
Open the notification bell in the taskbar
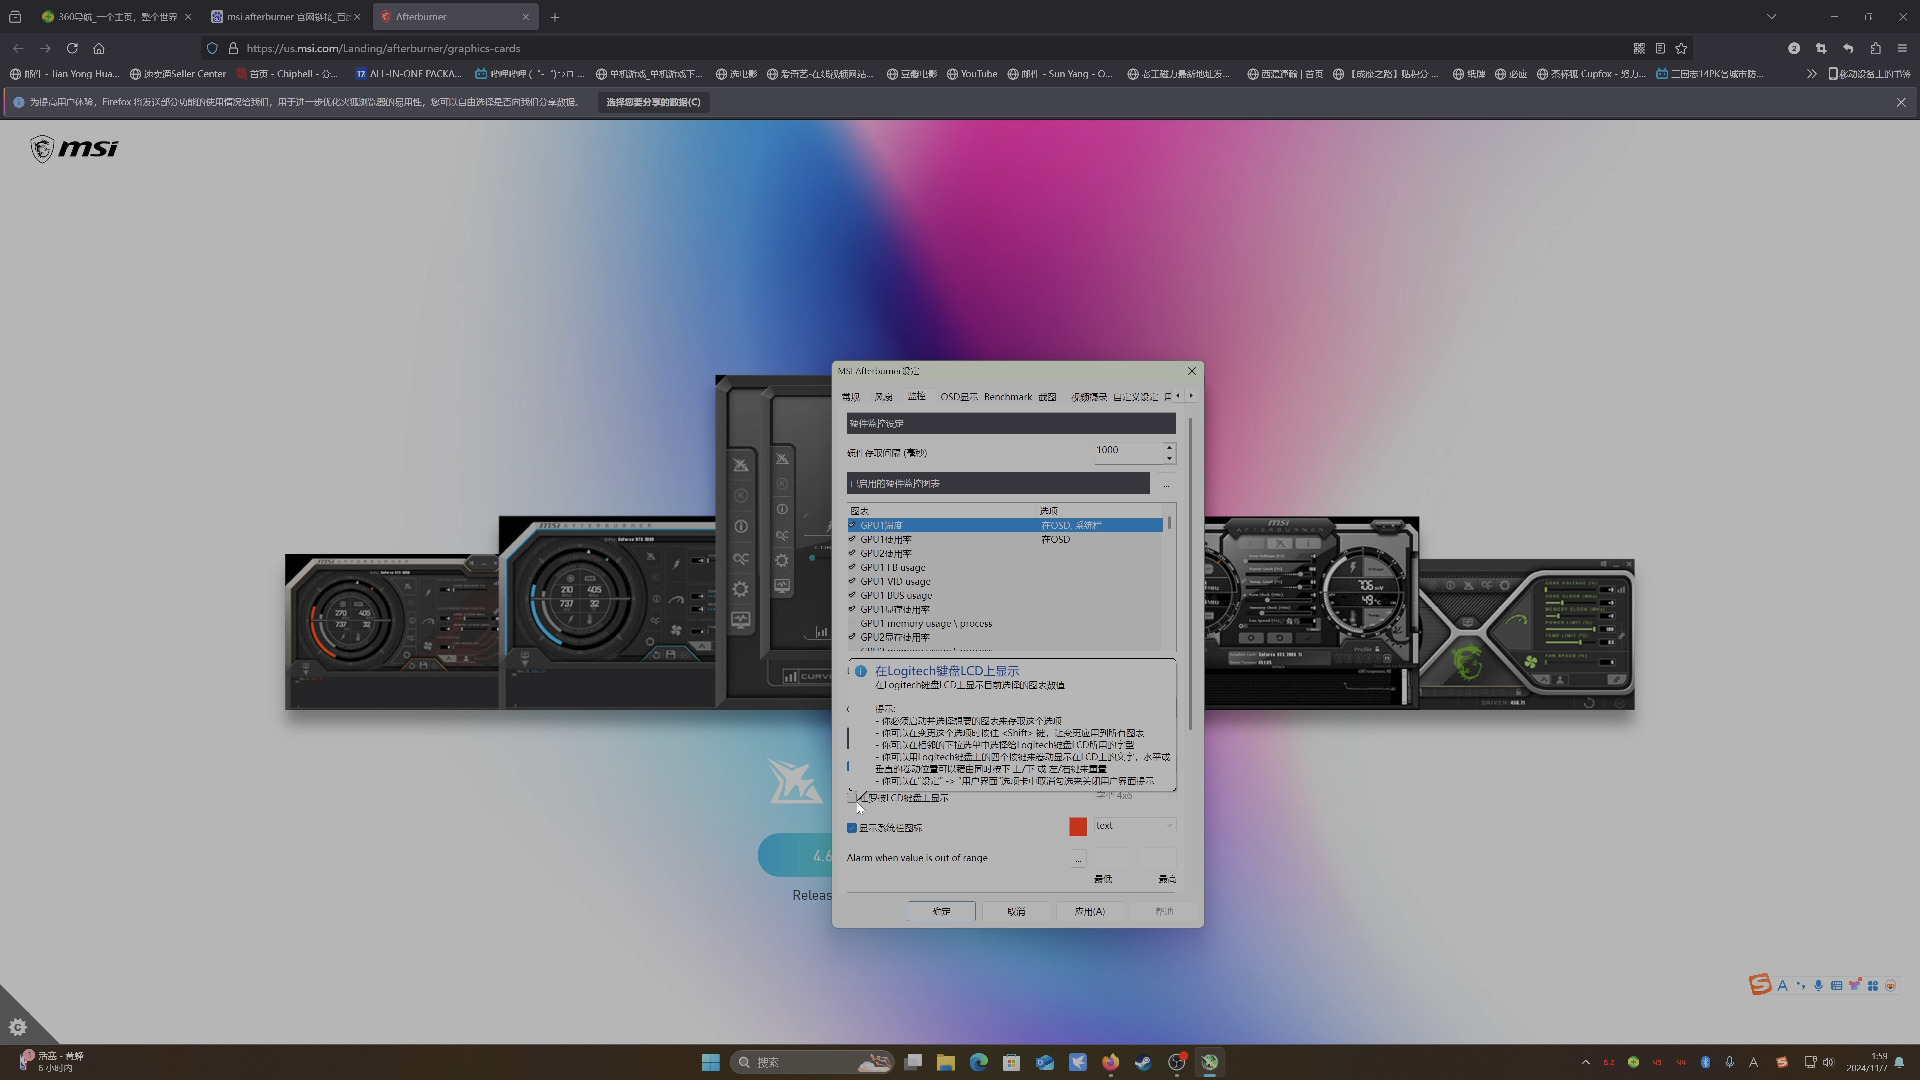click(x=1899, y=1063)
